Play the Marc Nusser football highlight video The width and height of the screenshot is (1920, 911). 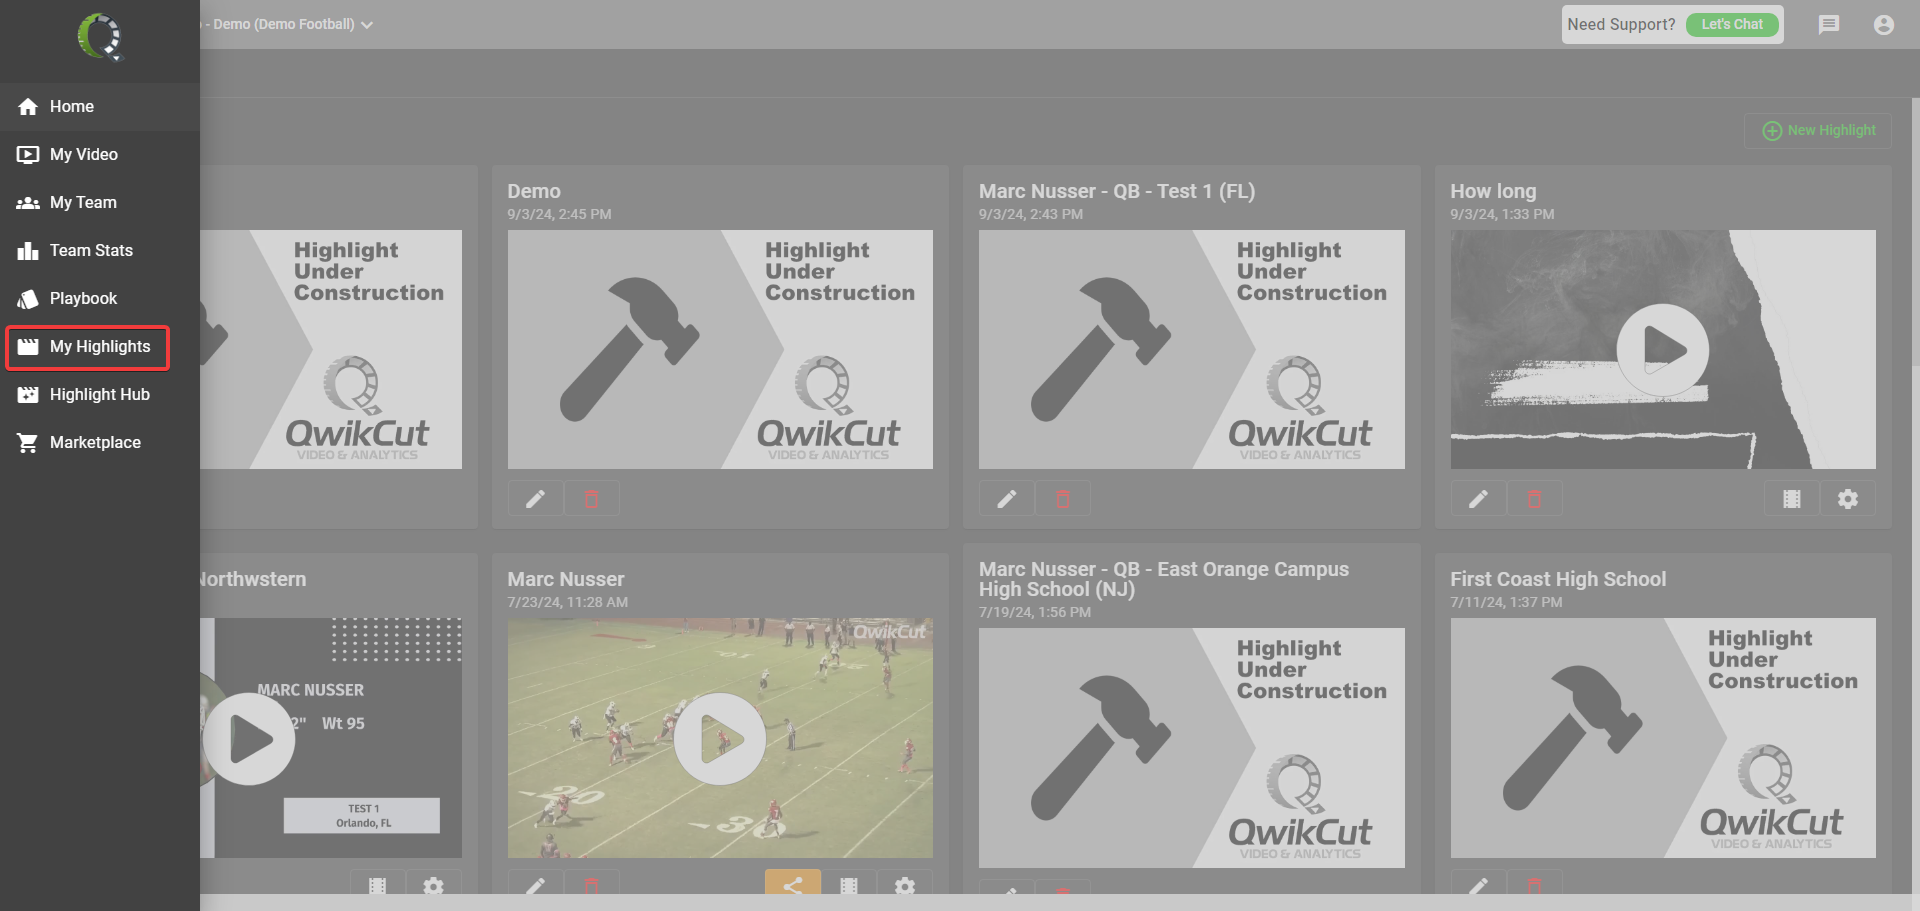[720, 739]
